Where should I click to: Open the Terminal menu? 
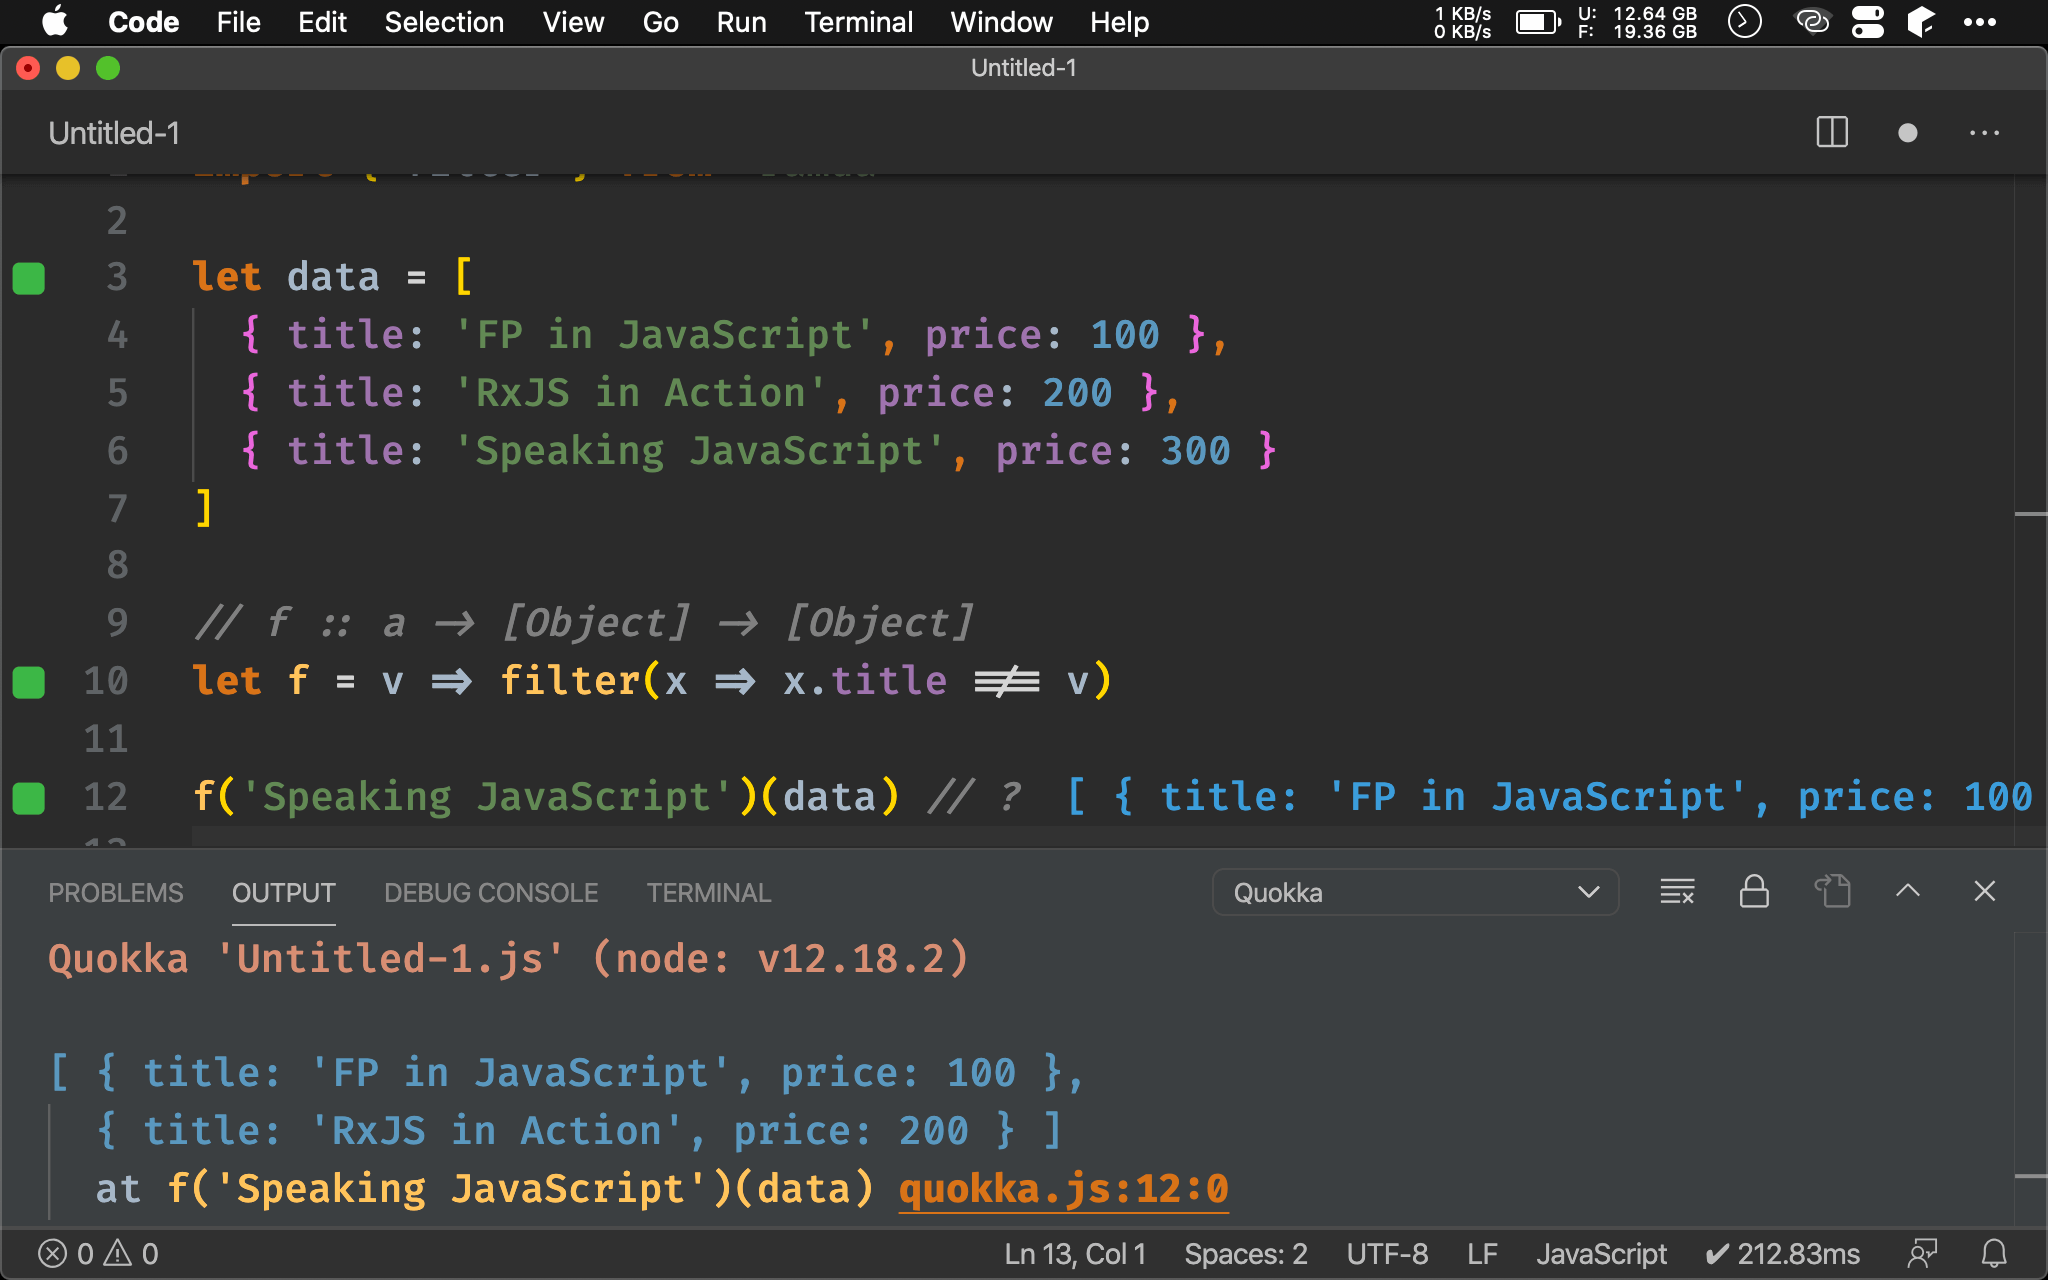point(857,22)
